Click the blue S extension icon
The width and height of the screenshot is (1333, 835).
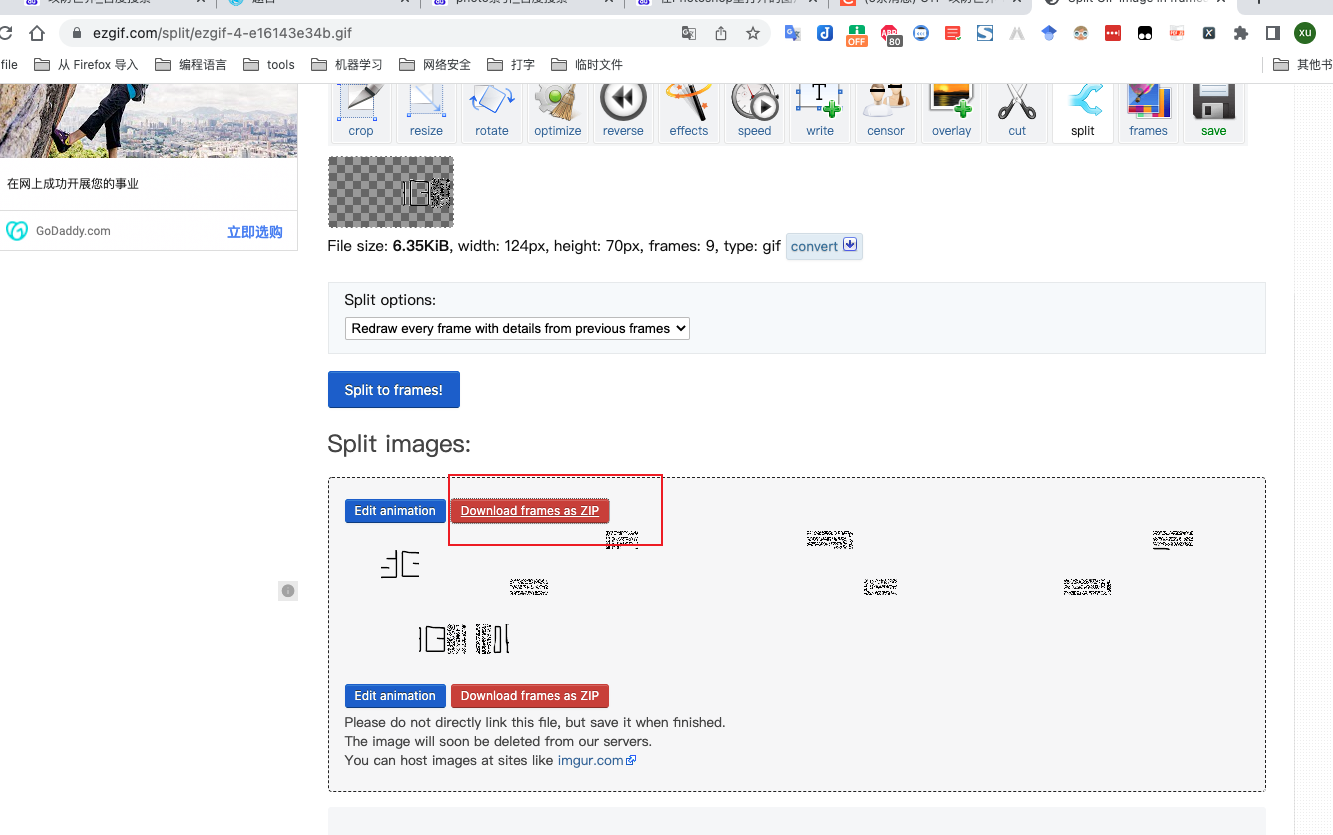[985, 33]
